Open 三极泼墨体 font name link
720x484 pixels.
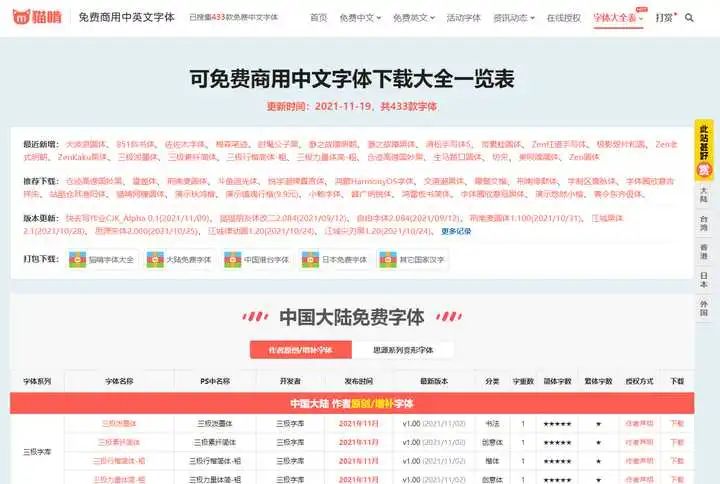[x=119, y=423]
